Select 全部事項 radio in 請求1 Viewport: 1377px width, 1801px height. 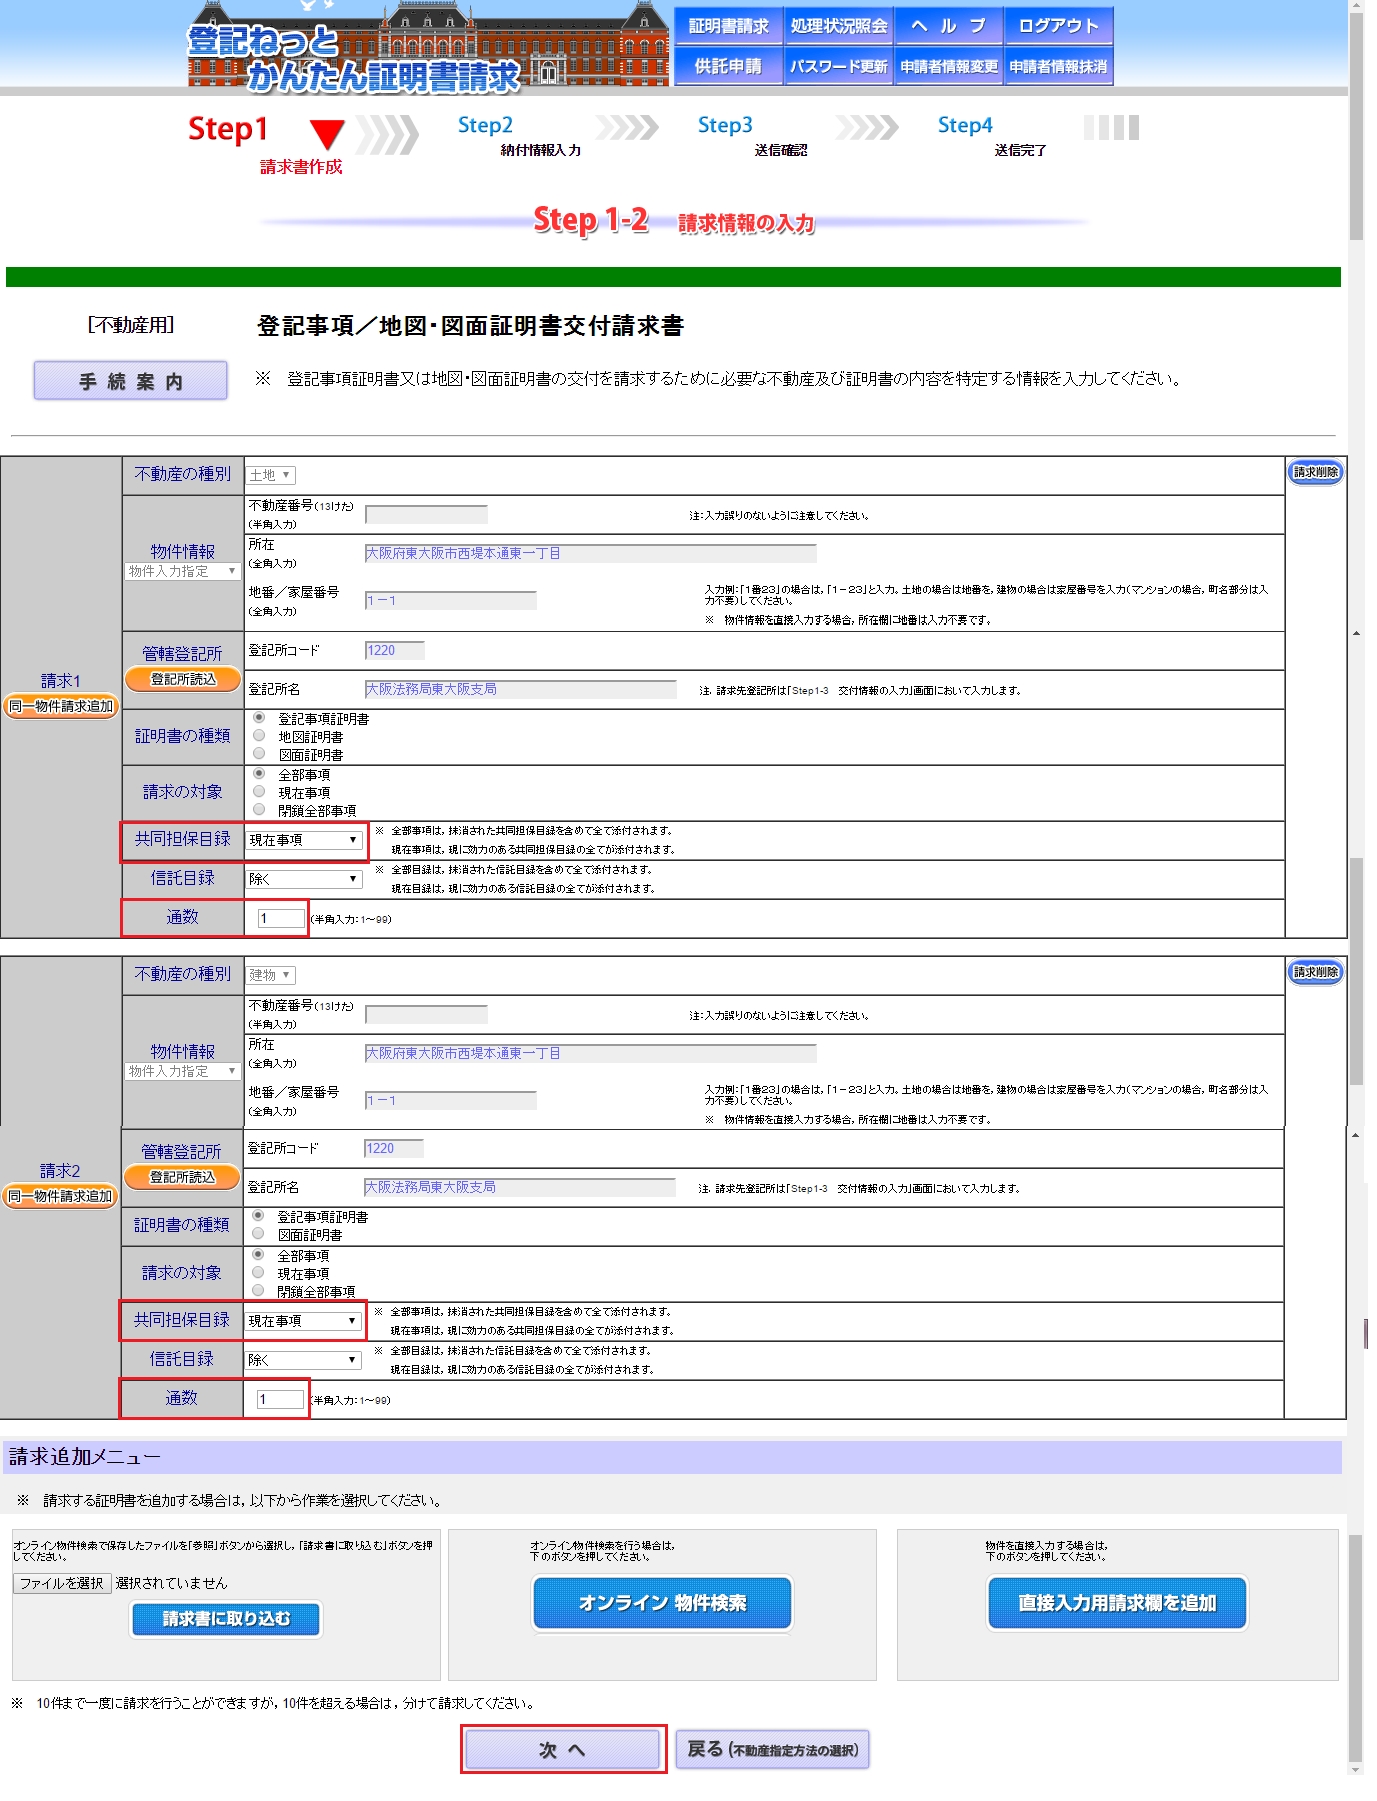[x=259, y=774]
